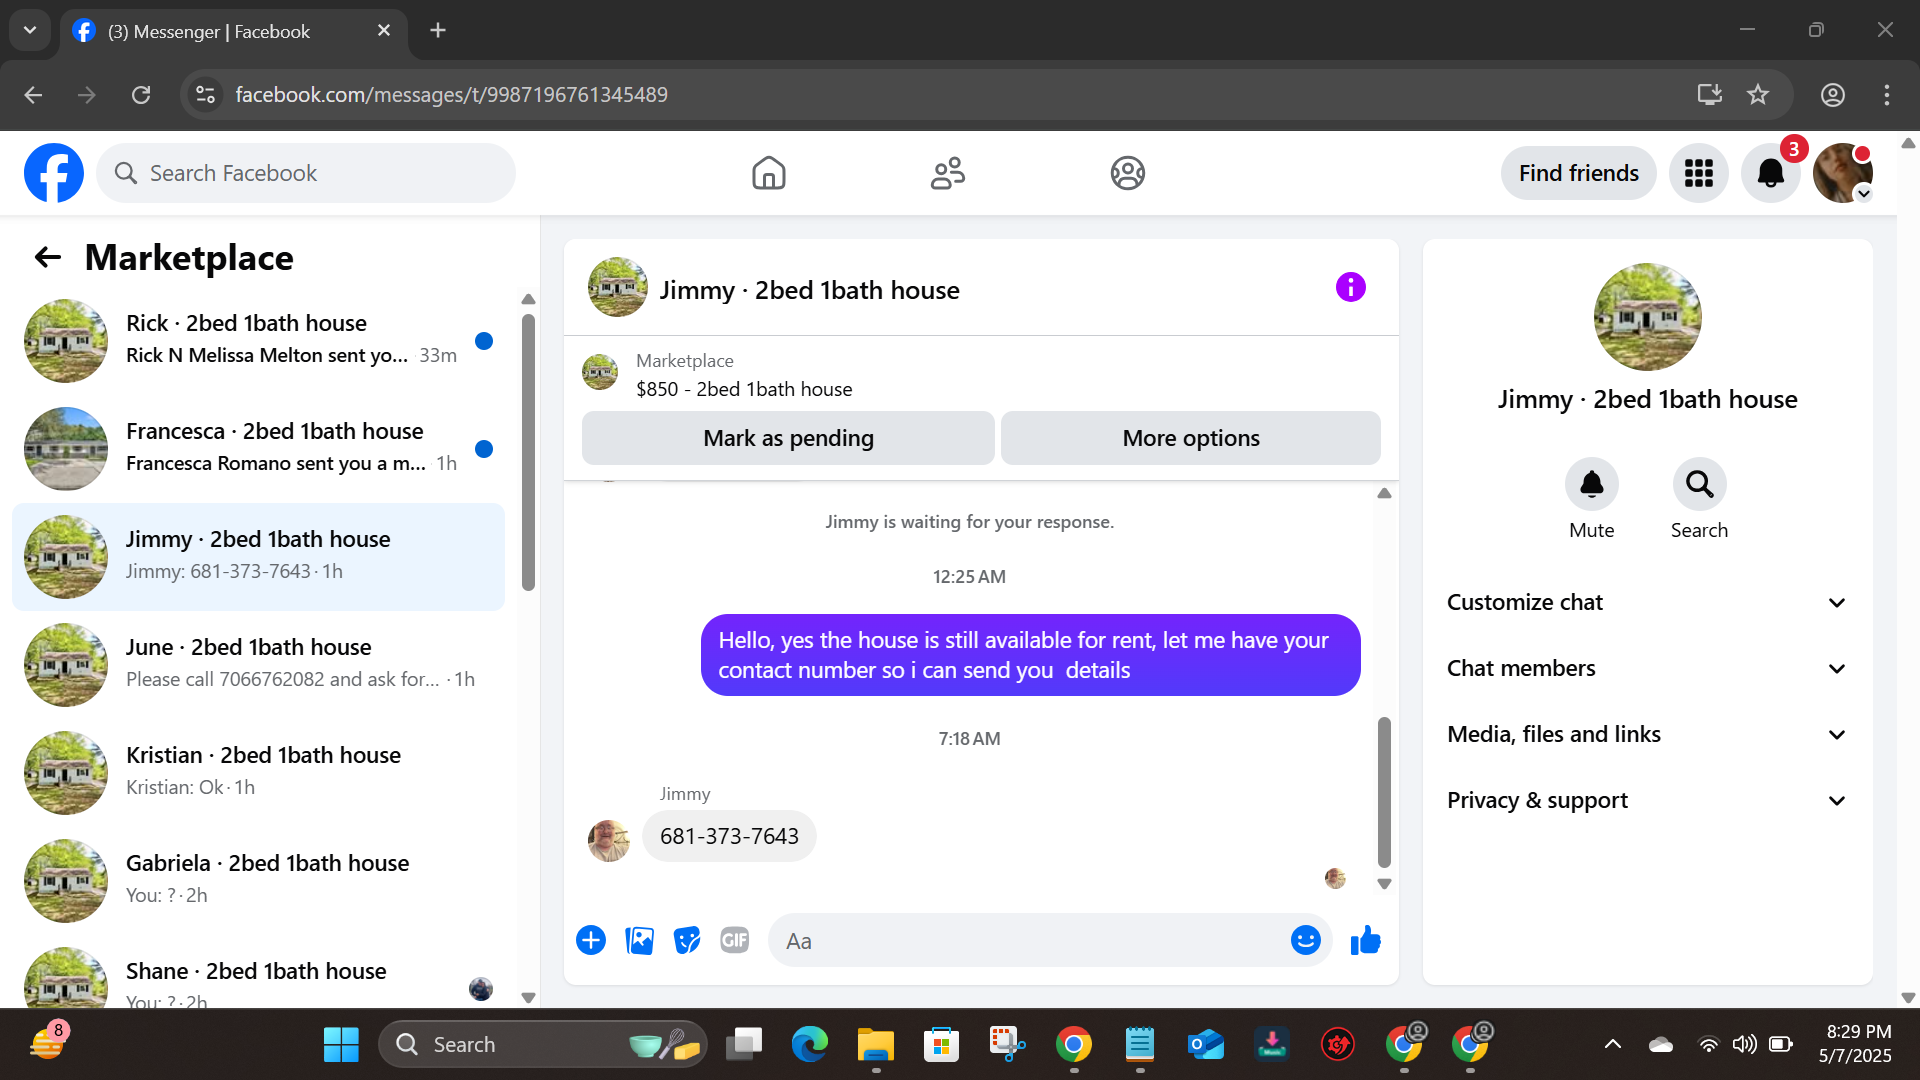Open more actions plus icon in composer

coord(591,941)
